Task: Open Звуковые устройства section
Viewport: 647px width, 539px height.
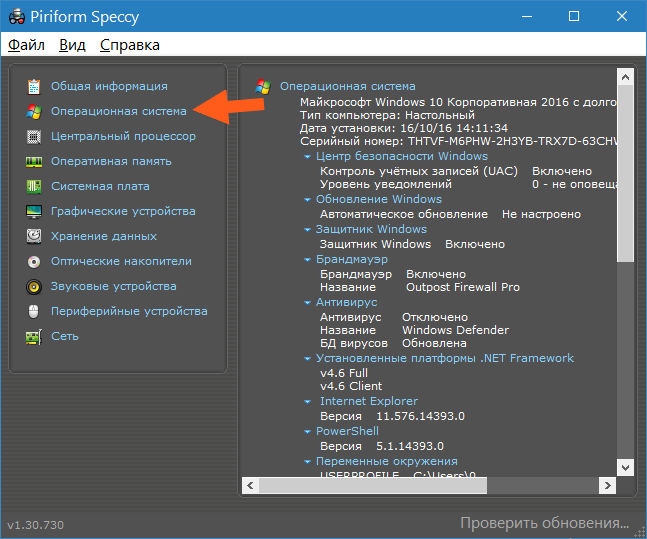Action: (114, 286)
